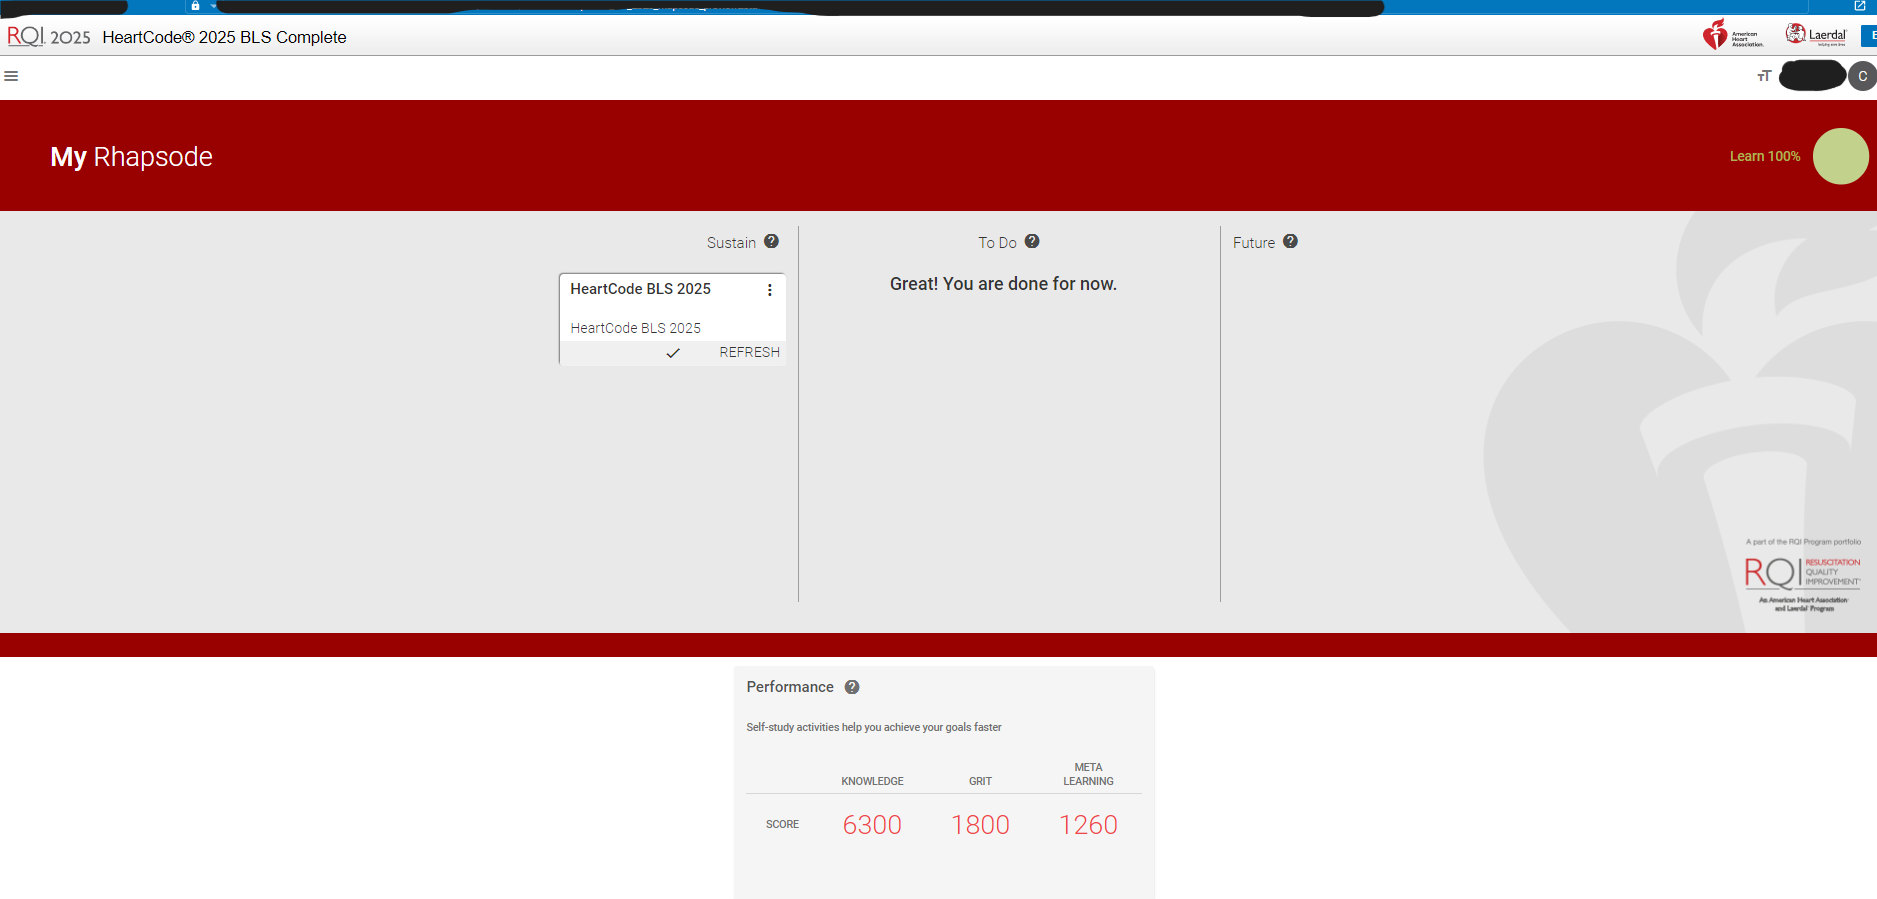Click the Grit score 1800

[x=980, y=825]
